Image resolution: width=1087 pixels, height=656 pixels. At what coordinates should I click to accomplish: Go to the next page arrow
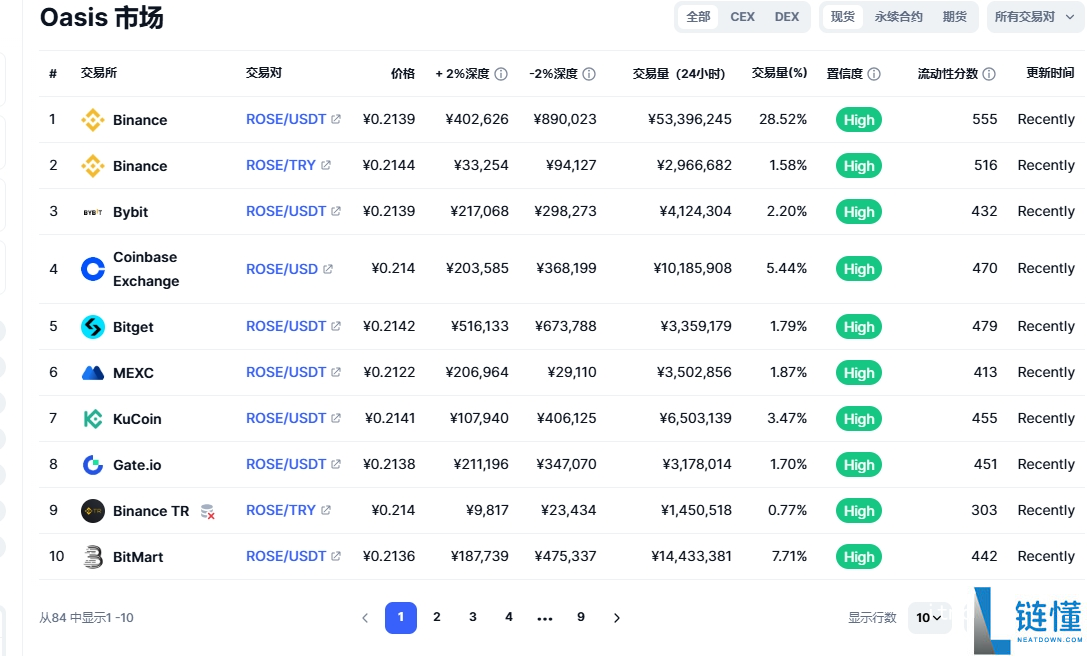[616, 618]
